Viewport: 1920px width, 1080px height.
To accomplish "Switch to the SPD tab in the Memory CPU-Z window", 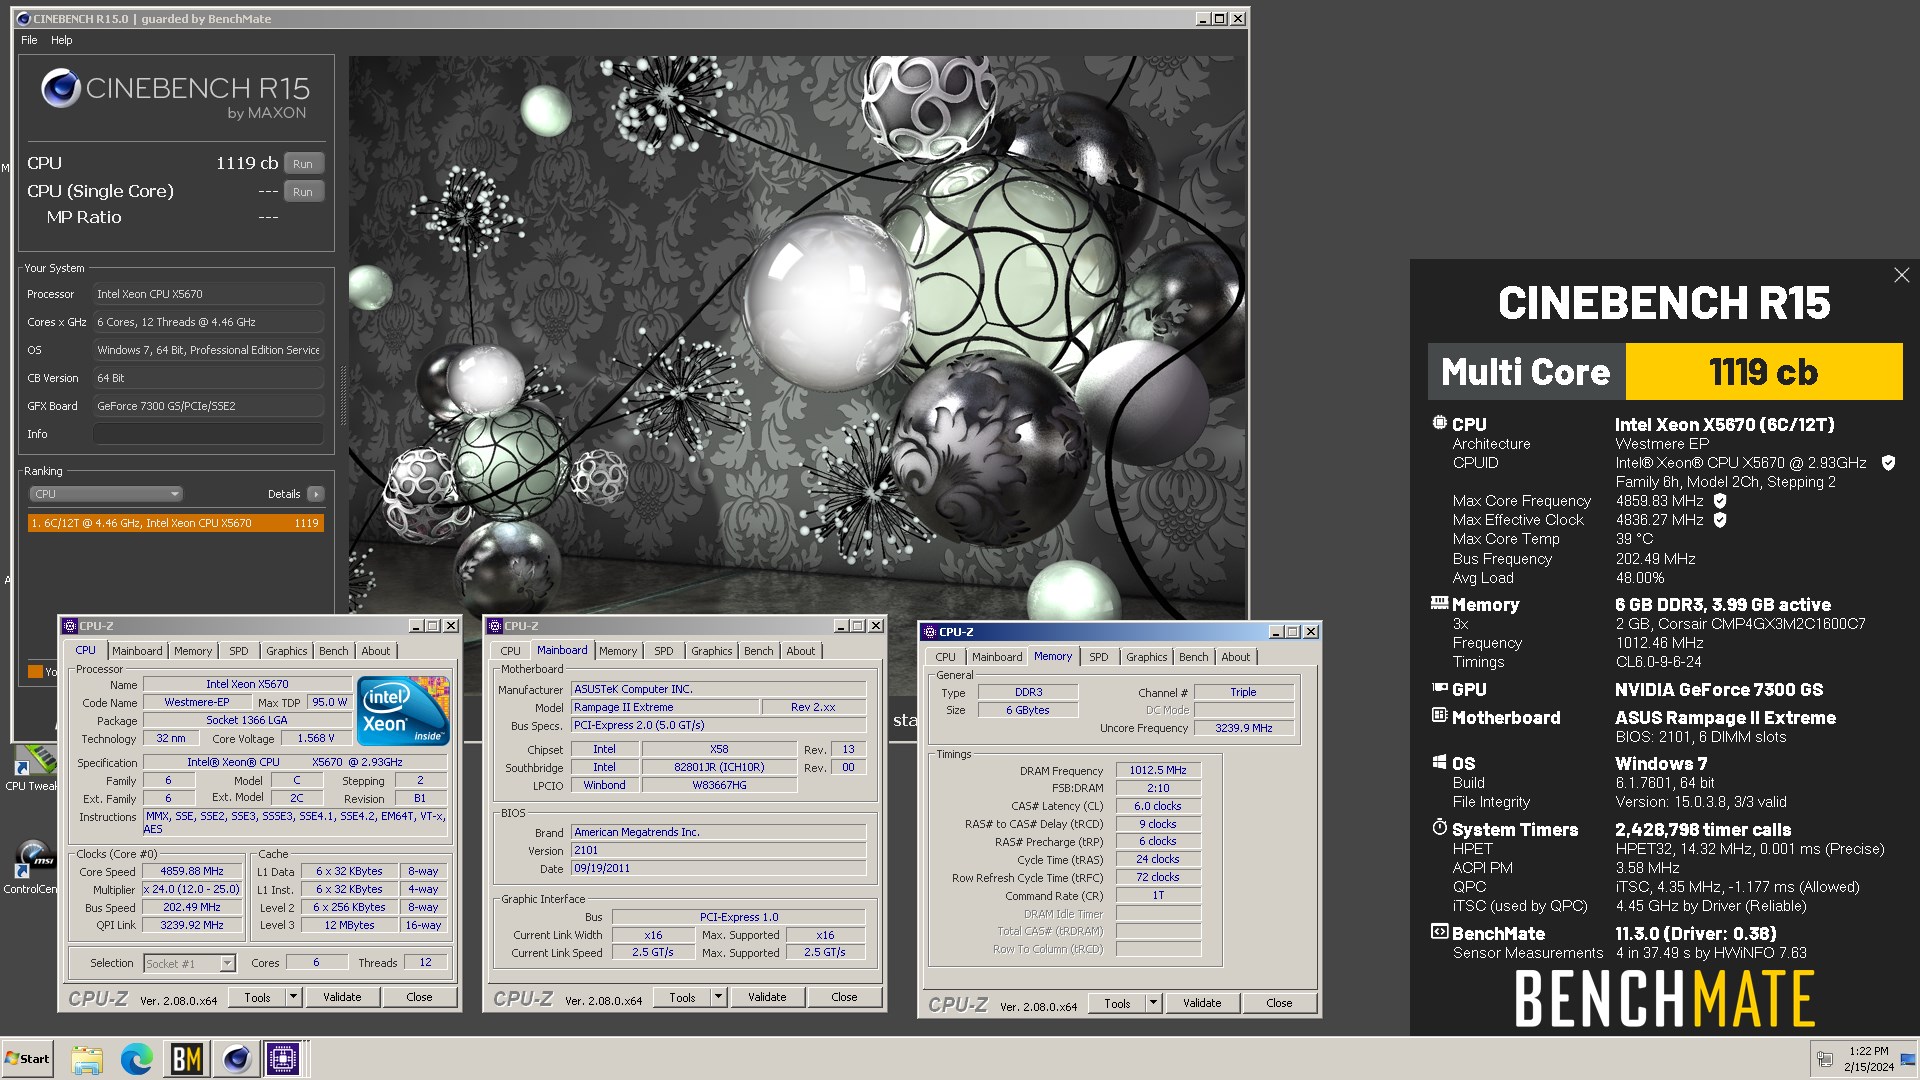I will [1099, 657].
